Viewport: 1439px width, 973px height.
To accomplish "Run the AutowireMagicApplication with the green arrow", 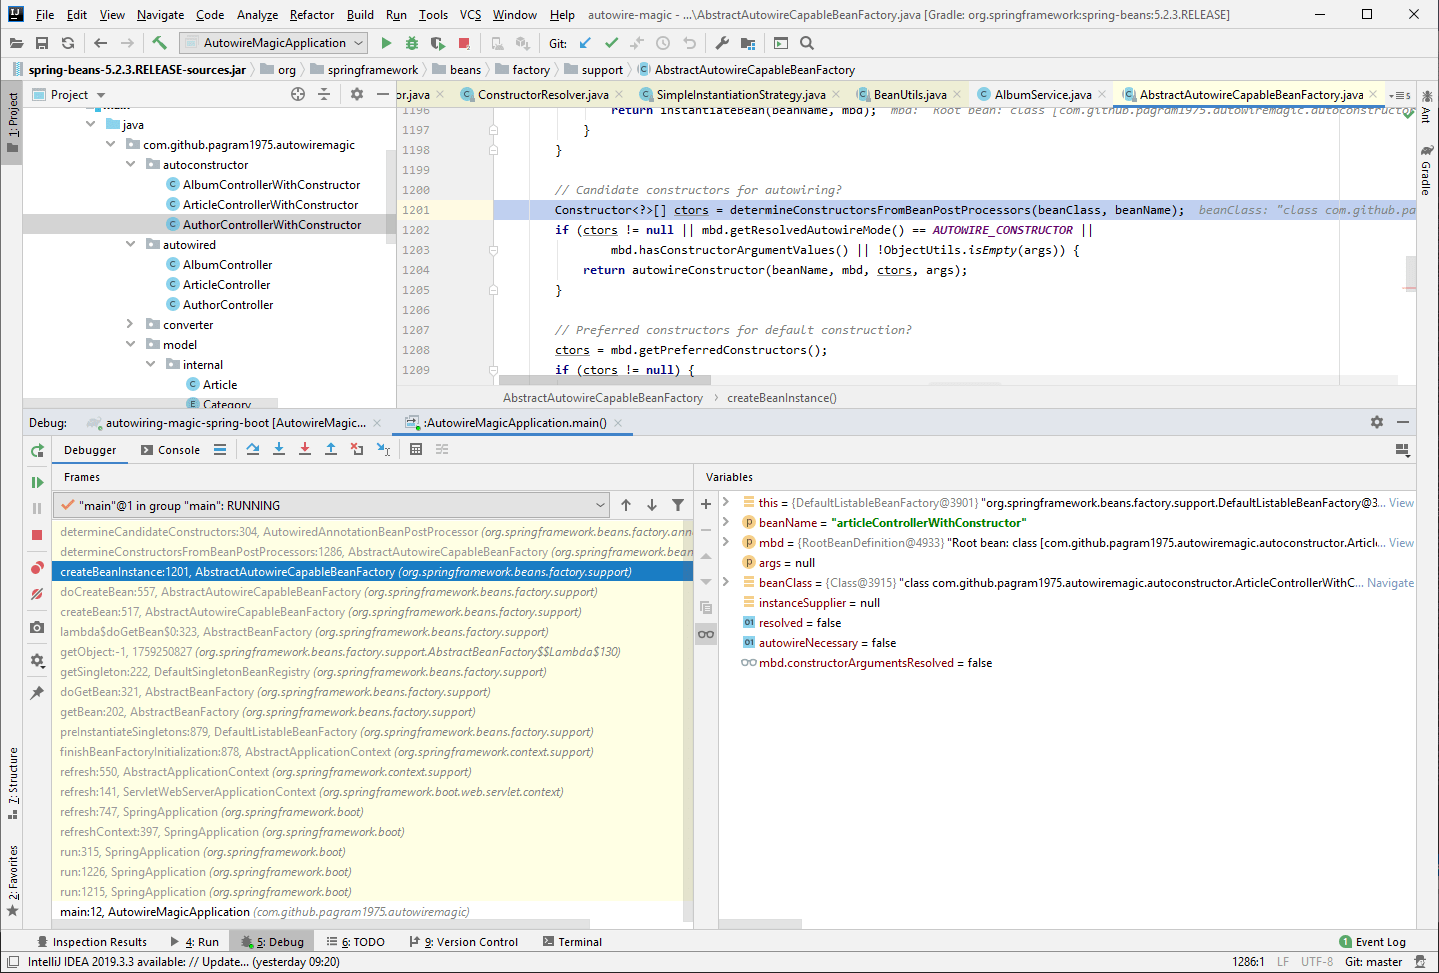I will 385,42.
